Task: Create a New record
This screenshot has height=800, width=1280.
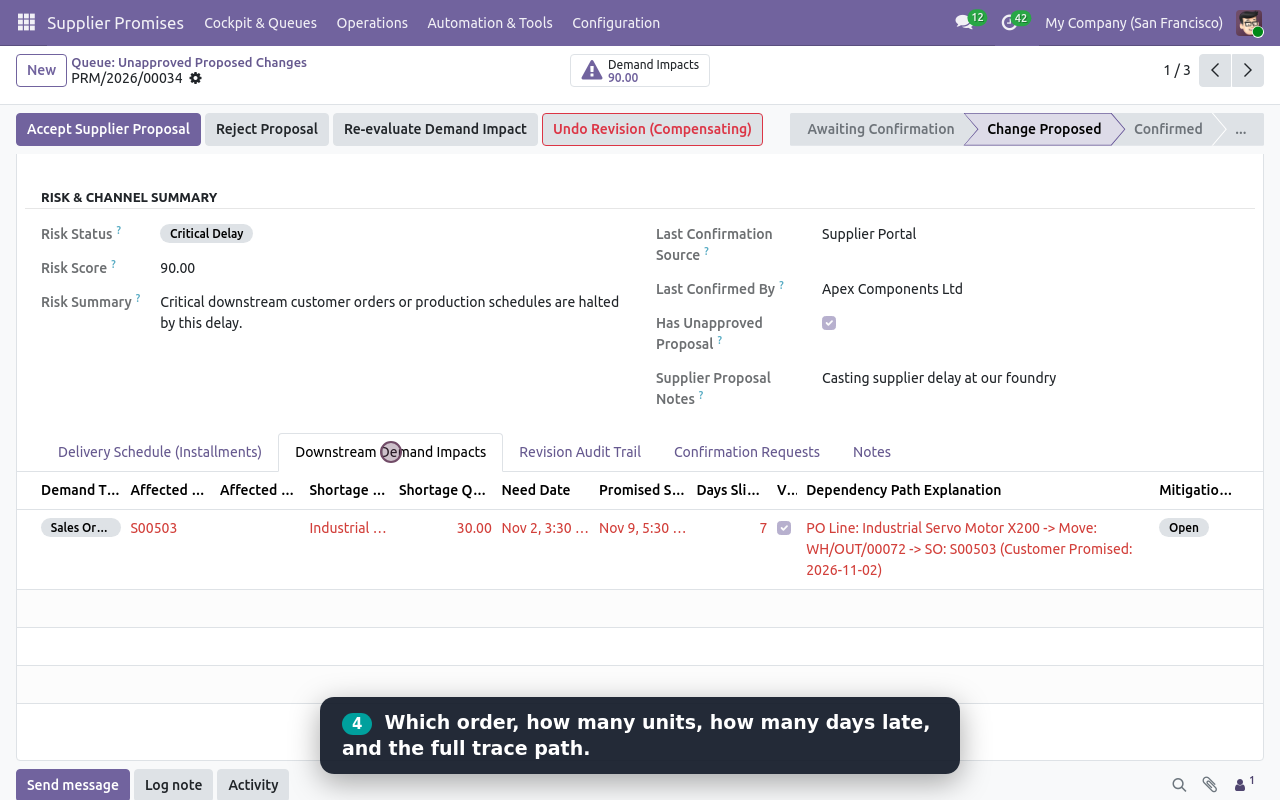Action: click(41, 70)
